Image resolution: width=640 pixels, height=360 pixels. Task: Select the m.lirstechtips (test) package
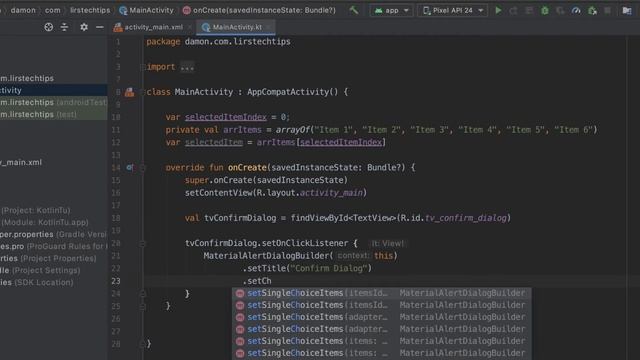53,115
